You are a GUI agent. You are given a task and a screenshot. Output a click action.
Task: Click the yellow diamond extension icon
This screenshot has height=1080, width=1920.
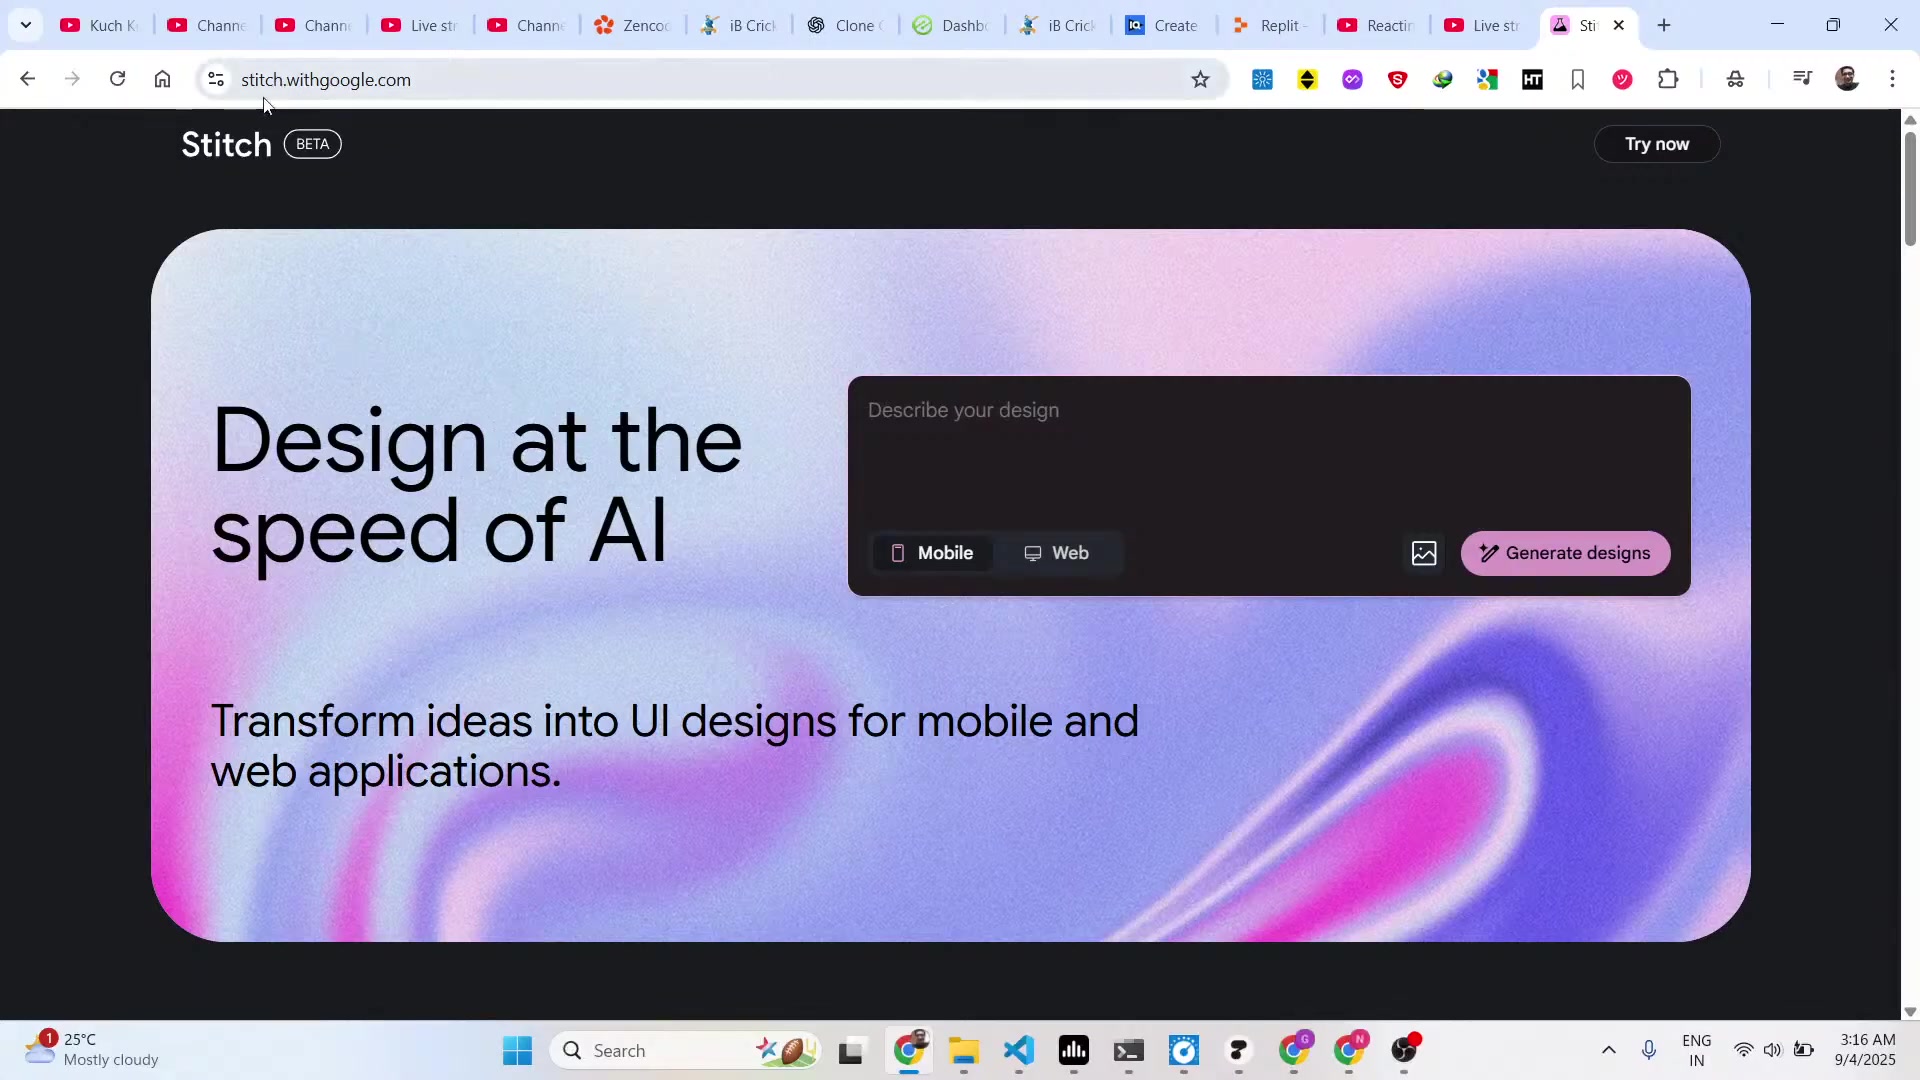coord(1307,79)
